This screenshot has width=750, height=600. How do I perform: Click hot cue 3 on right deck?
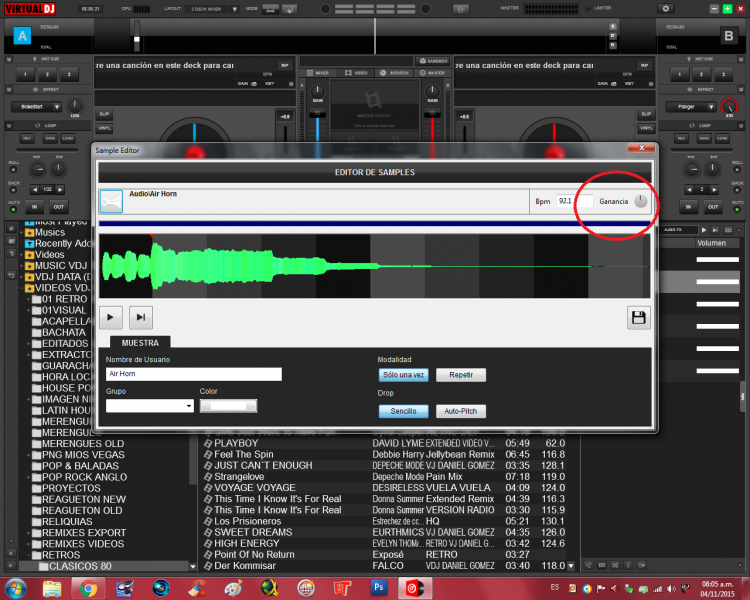point(723,74)
